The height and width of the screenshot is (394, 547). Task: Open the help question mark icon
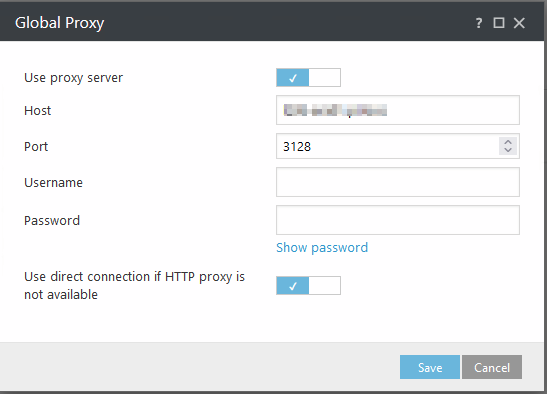(479, 23)
